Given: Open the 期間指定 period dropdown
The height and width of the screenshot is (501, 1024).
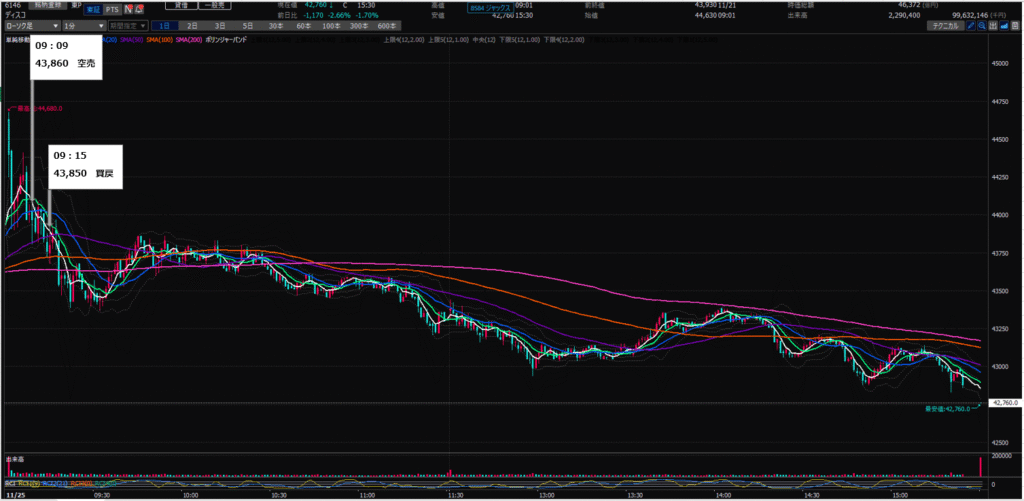Looking at the screenshot, I should tap(127, 24).
